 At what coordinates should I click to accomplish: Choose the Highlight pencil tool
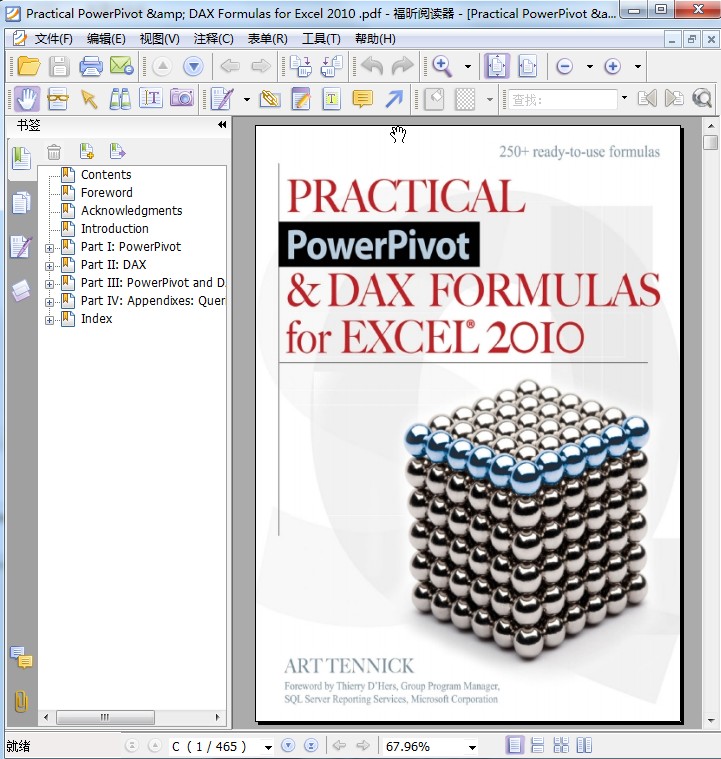point(301,99)
